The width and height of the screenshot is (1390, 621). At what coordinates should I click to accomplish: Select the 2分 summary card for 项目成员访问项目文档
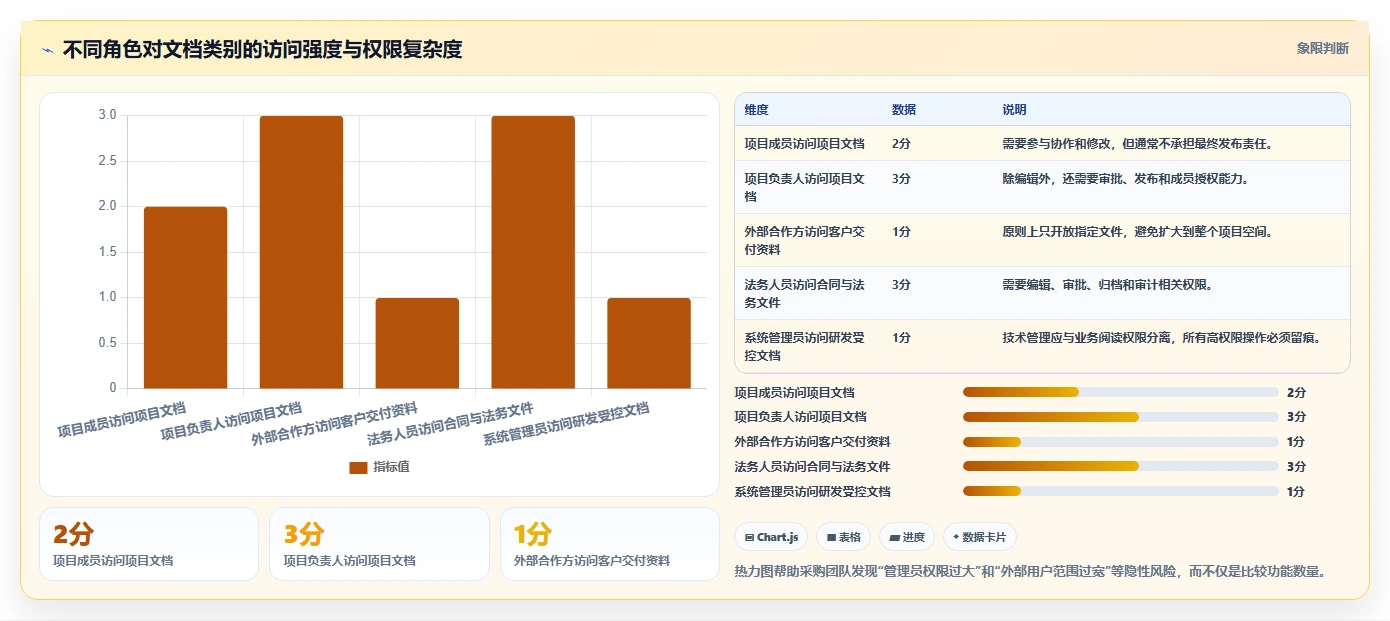click(x=149, y=544)
